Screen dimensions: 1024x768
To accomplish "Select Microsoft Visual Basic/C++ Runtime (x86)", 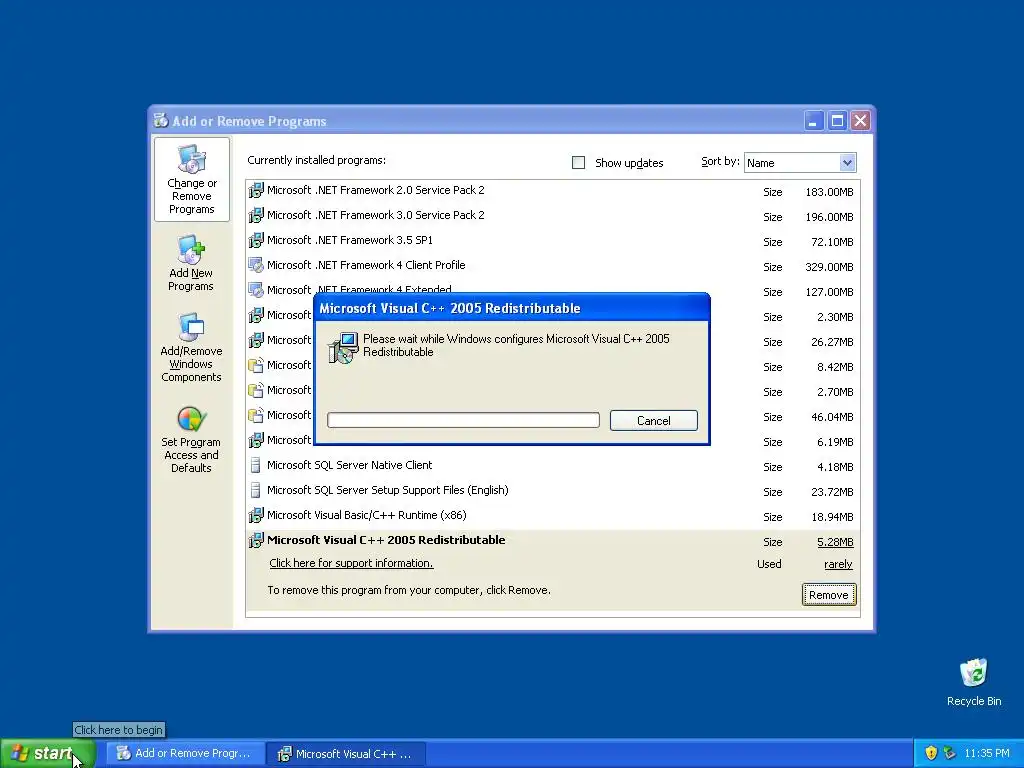I will click(552, 515).
